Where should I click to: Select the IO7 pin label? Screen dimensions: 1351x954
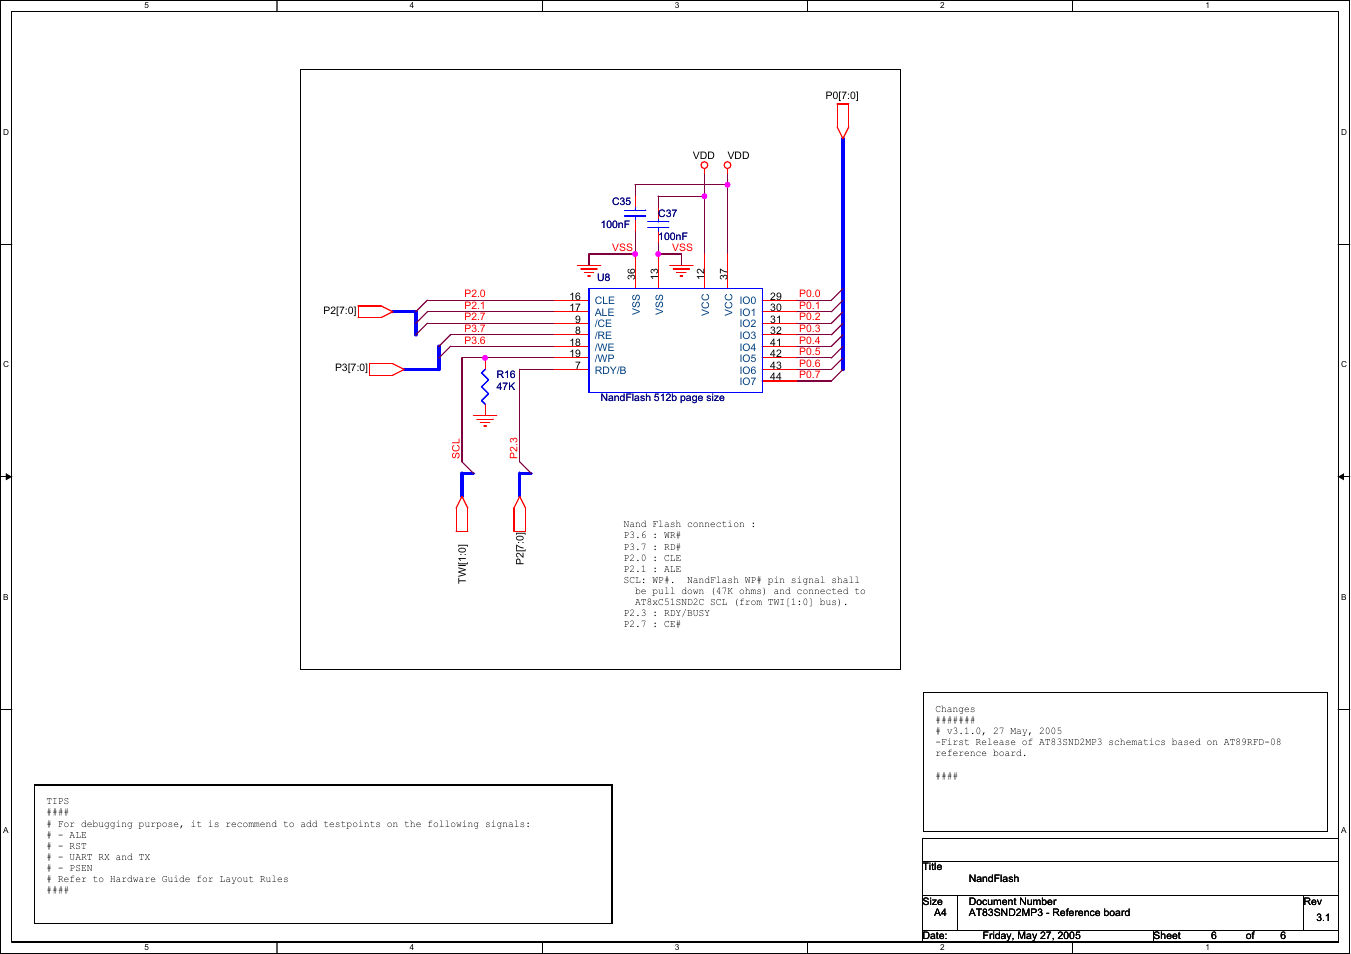click(x=748, y=381)
